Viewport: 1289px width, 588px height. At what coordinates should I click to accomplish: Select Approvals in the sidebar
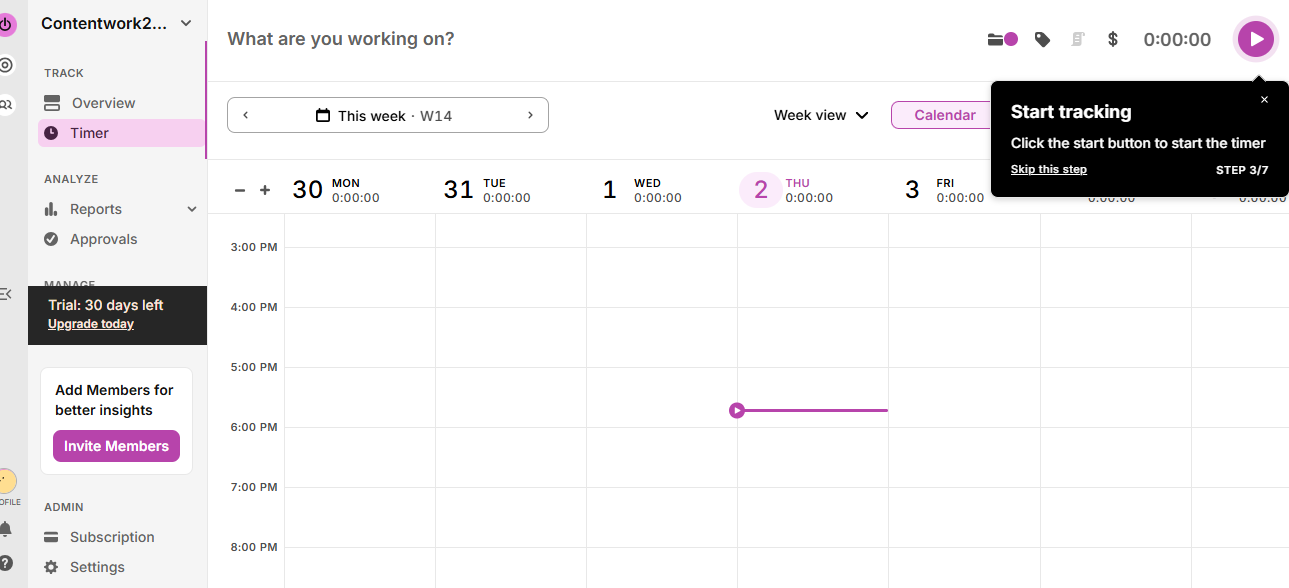103,239
